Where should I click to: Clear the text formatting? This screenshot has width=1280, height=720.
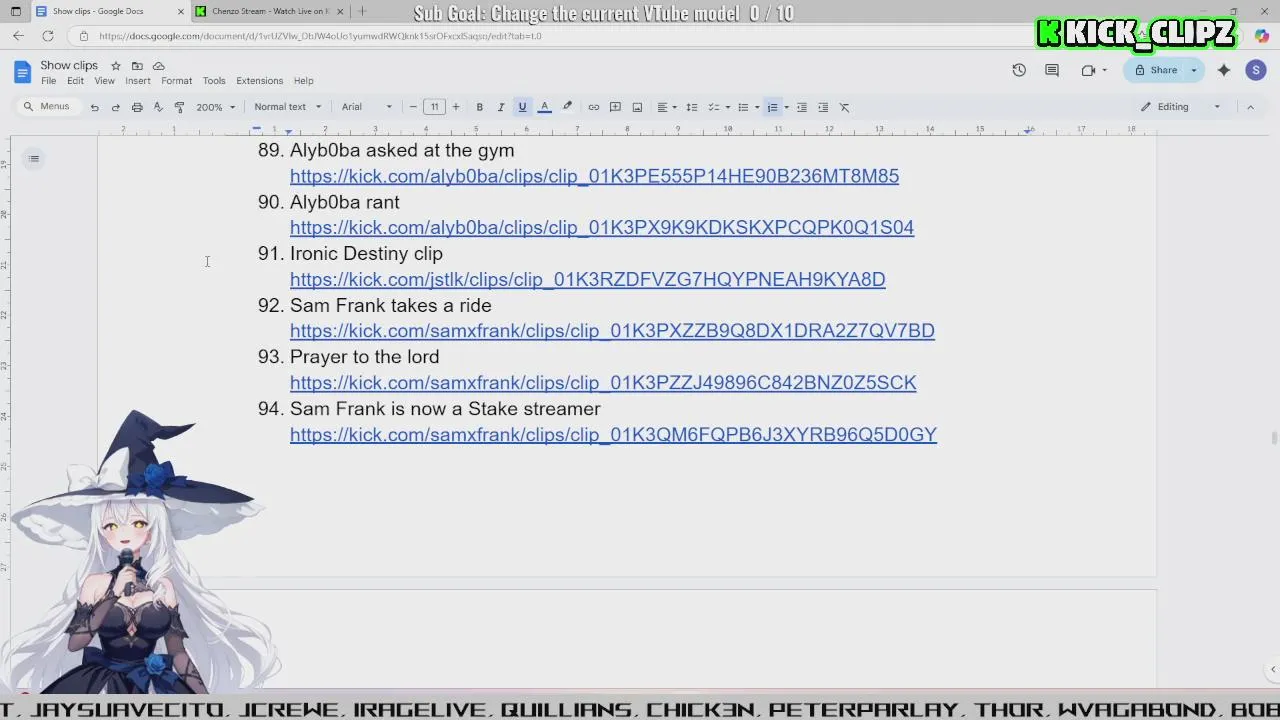tap(844, 107)
